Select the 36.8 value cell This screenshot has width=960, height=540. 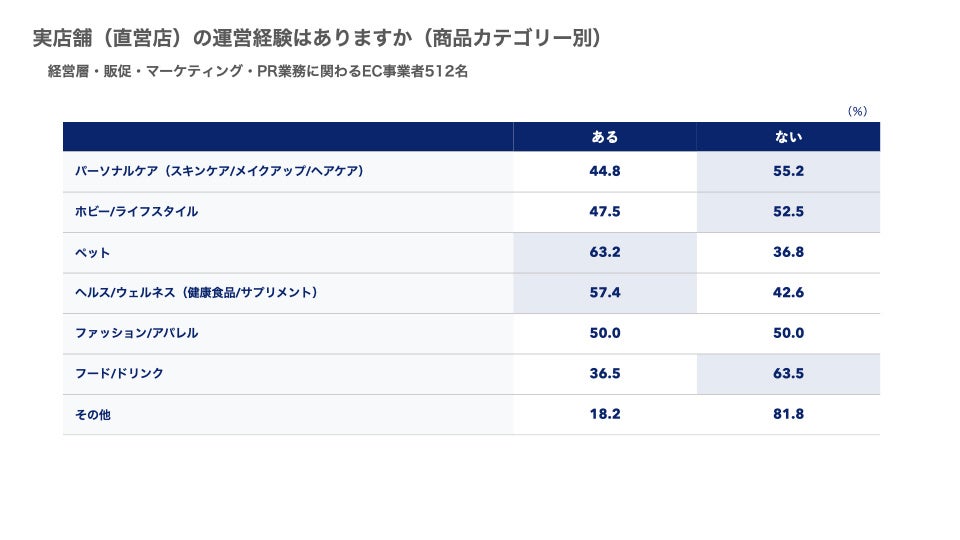click(x=788, y=252)
